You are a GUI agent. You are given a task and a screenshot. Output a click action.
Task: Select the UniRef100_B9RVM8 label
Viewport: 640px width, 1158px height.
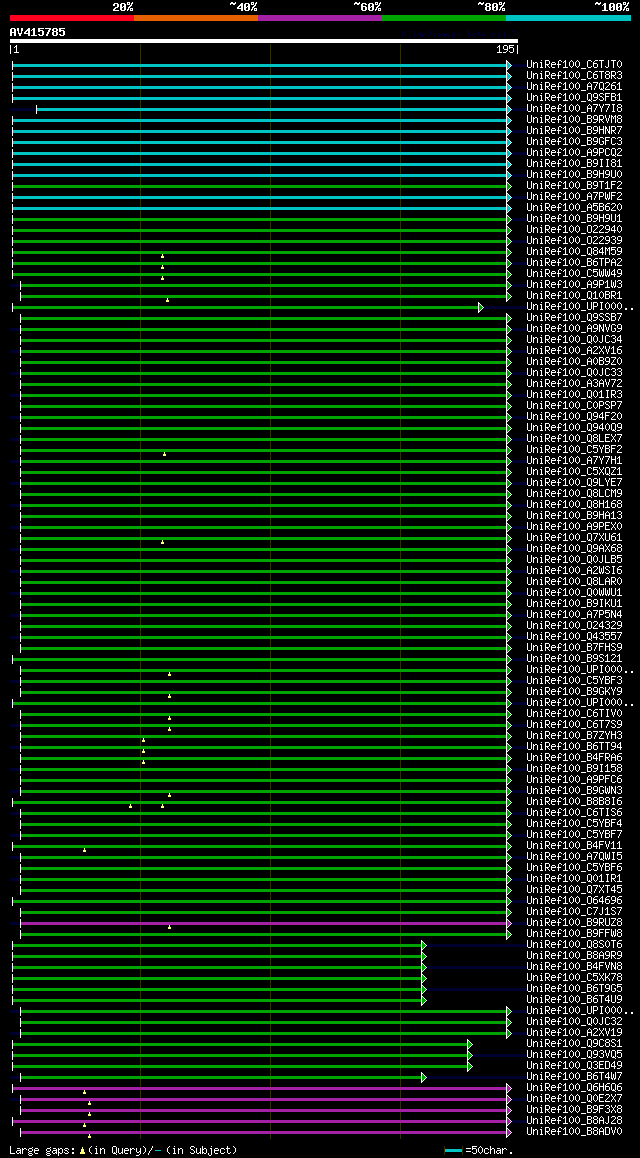tap(574, 120)
